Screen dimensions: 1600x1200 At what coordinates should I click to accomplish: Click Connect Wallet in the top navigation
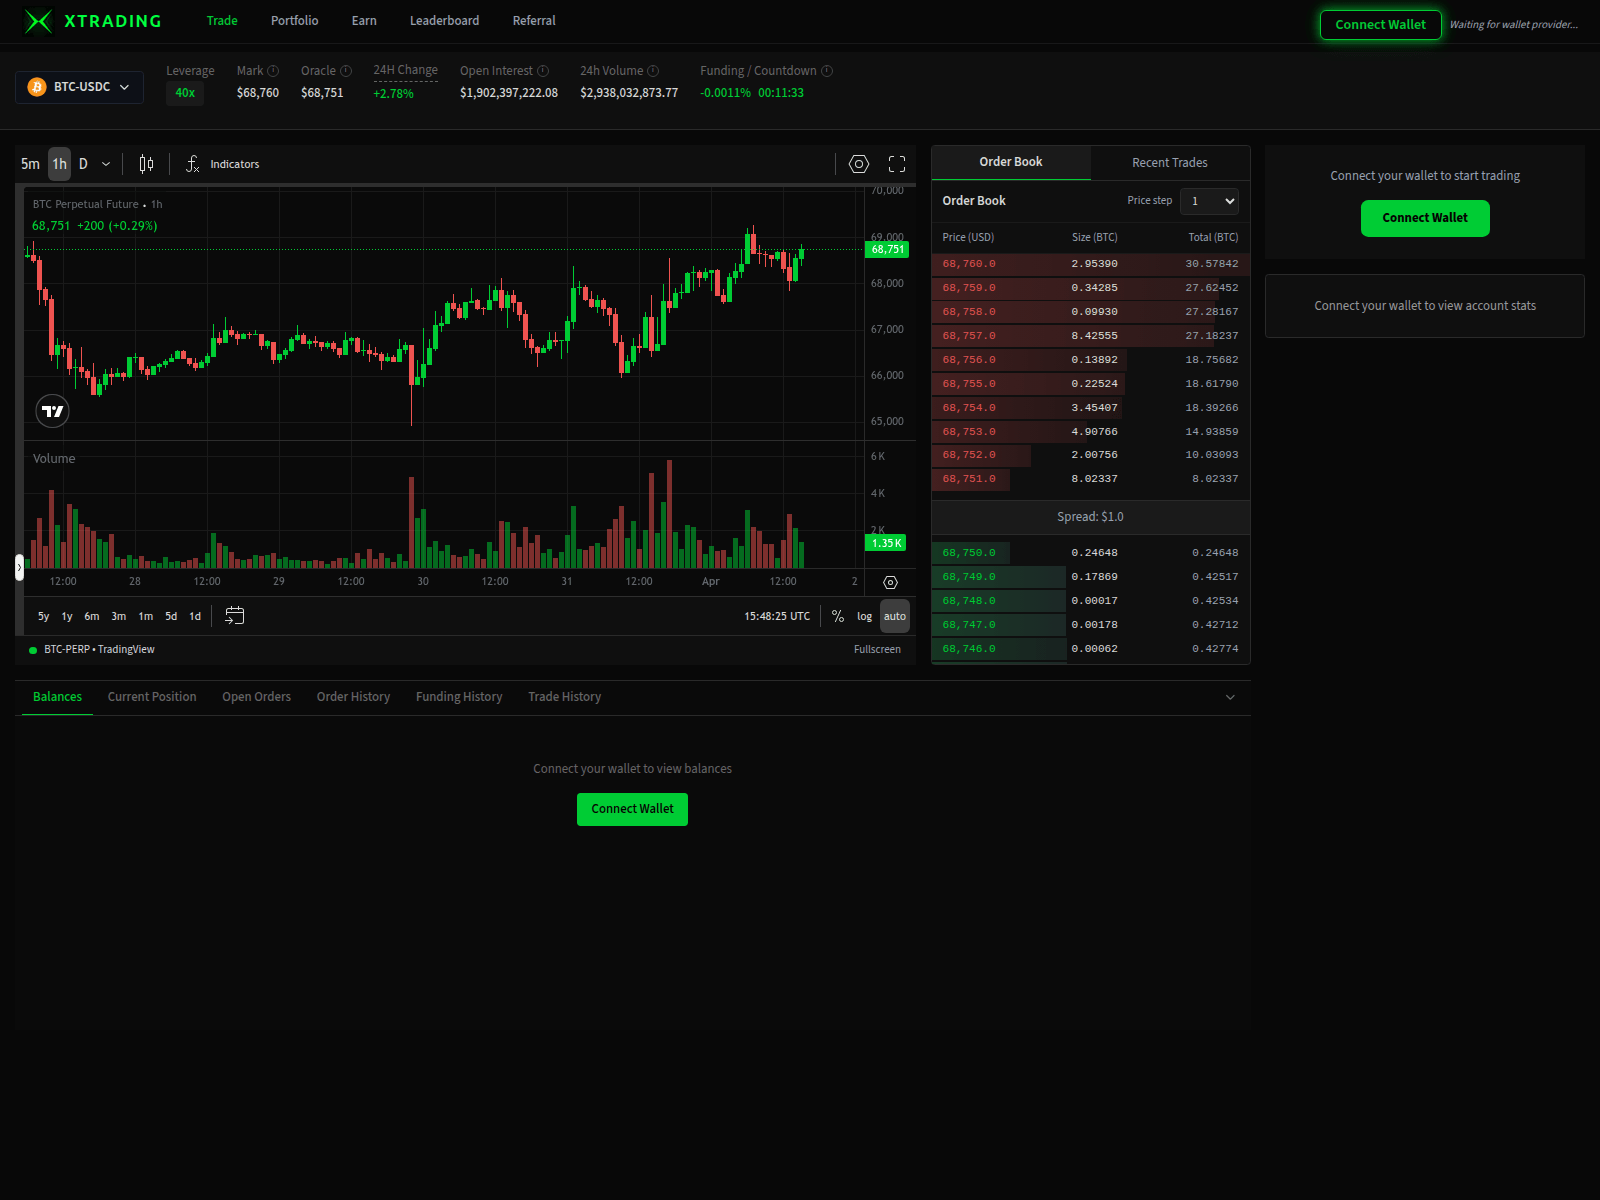1380,25
